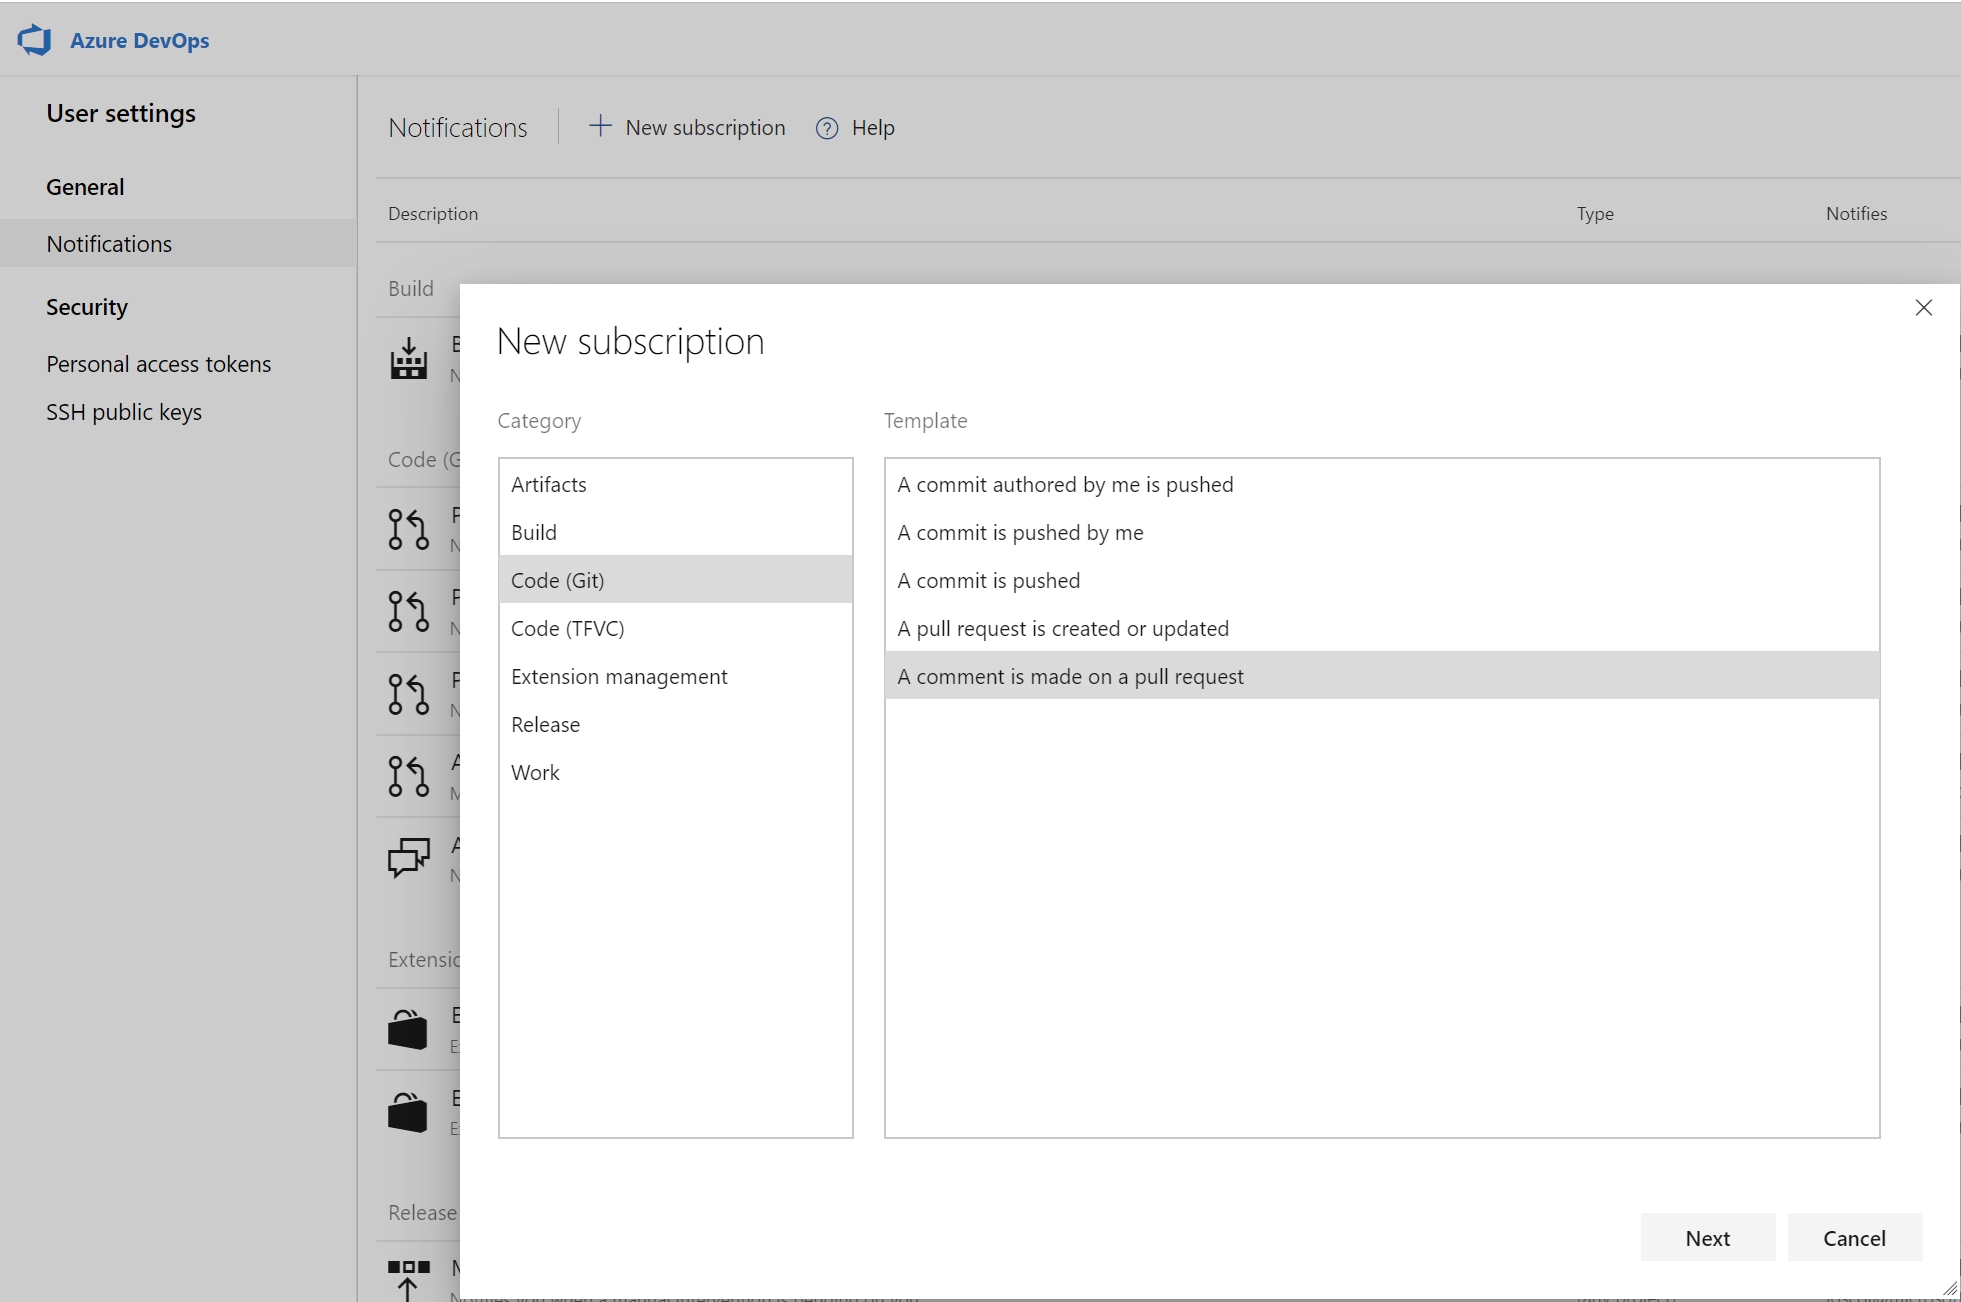Click the close X icon on dialog
Viewport: 1961px width, 1302px height.
point(1925,307)
